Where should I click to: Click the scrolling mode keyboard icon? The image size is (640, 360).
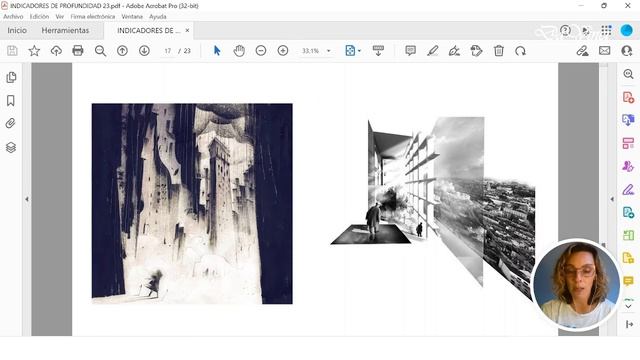(378, 51)
